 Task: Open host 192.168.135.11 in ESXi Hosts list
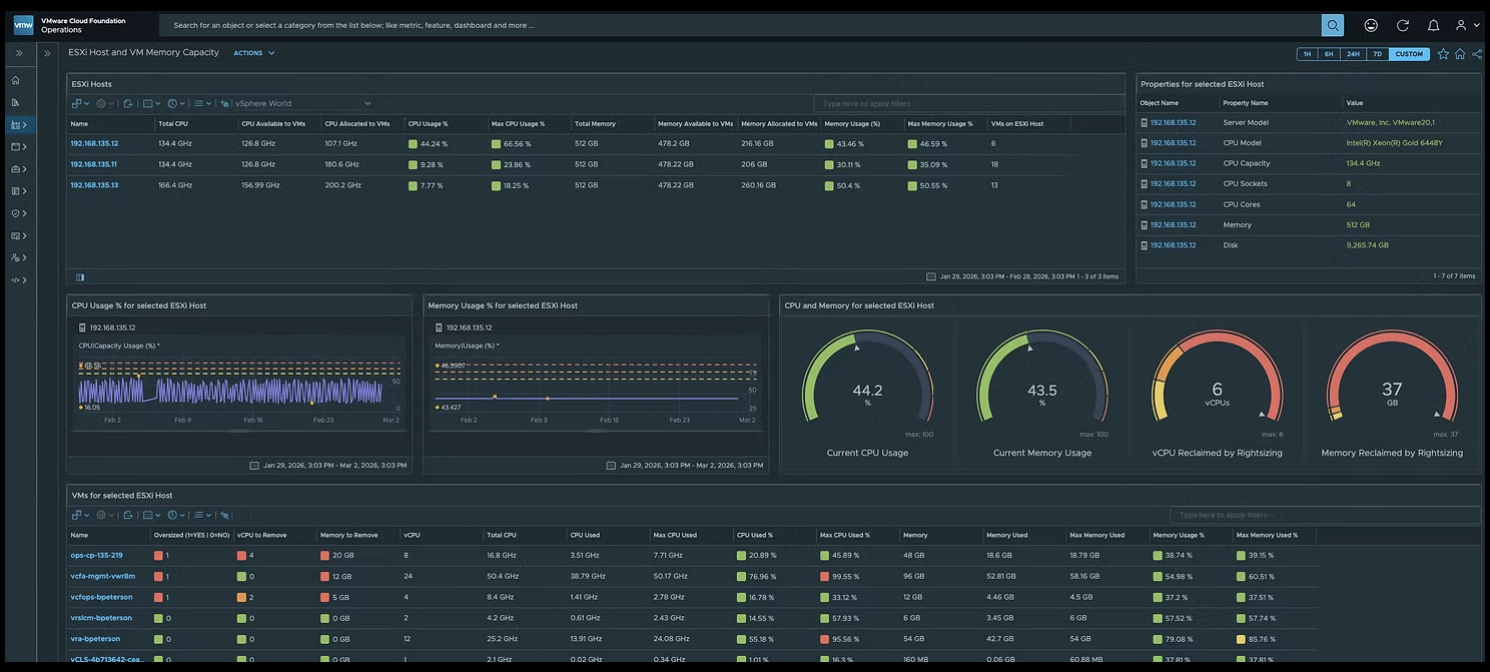tap(94, 164)
